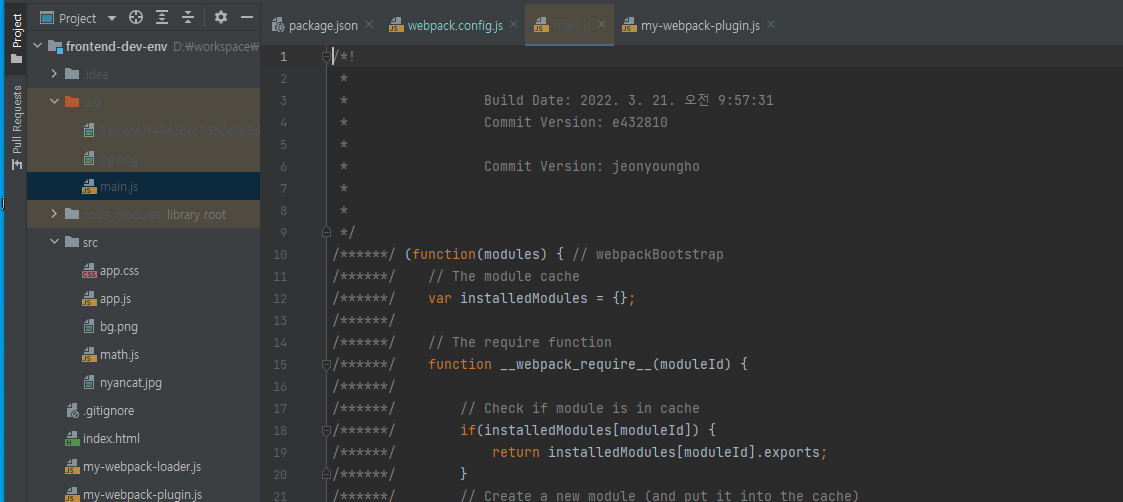Click the image file icon beside nyancat.jpg
This screenshot has width=1123, height=502.
tap(89, 382)
